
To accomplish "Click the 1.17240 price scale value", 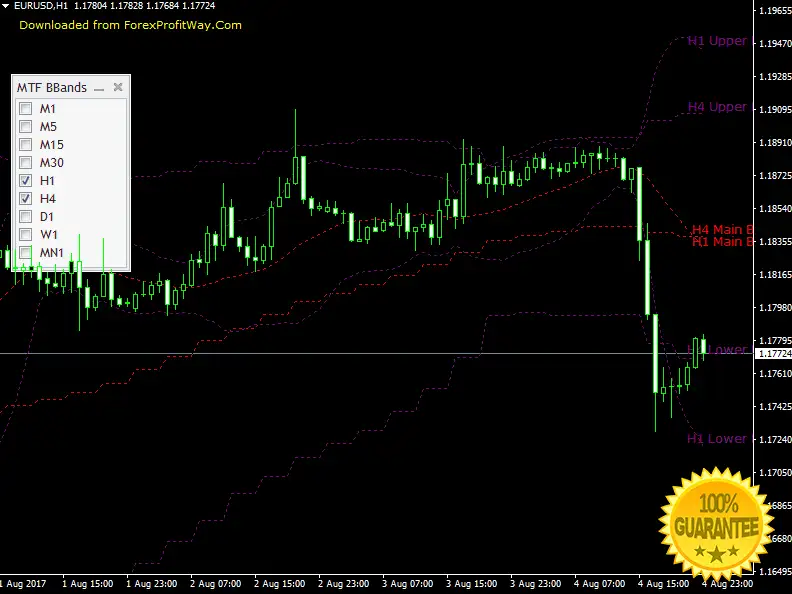I will click(775, 440).
